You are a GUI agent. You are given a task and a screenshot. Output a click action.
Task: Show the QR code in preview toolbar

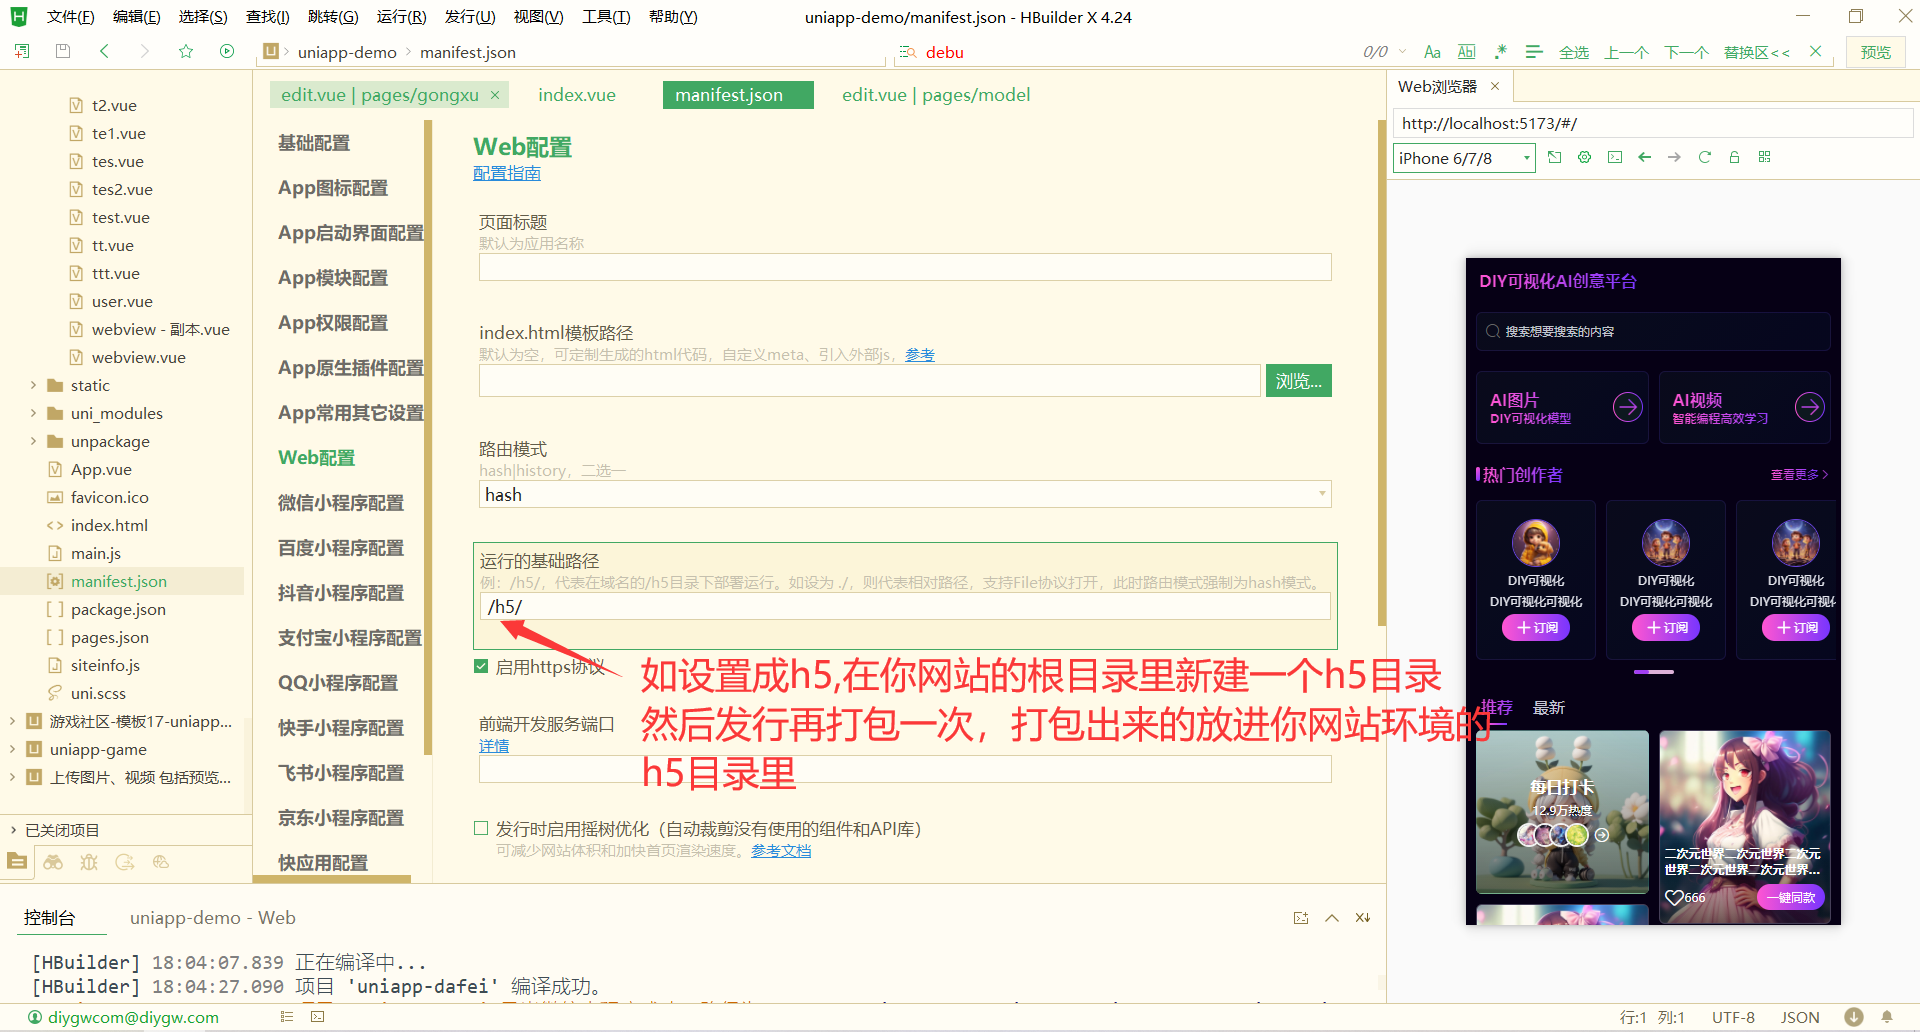tap(1765, 157)
